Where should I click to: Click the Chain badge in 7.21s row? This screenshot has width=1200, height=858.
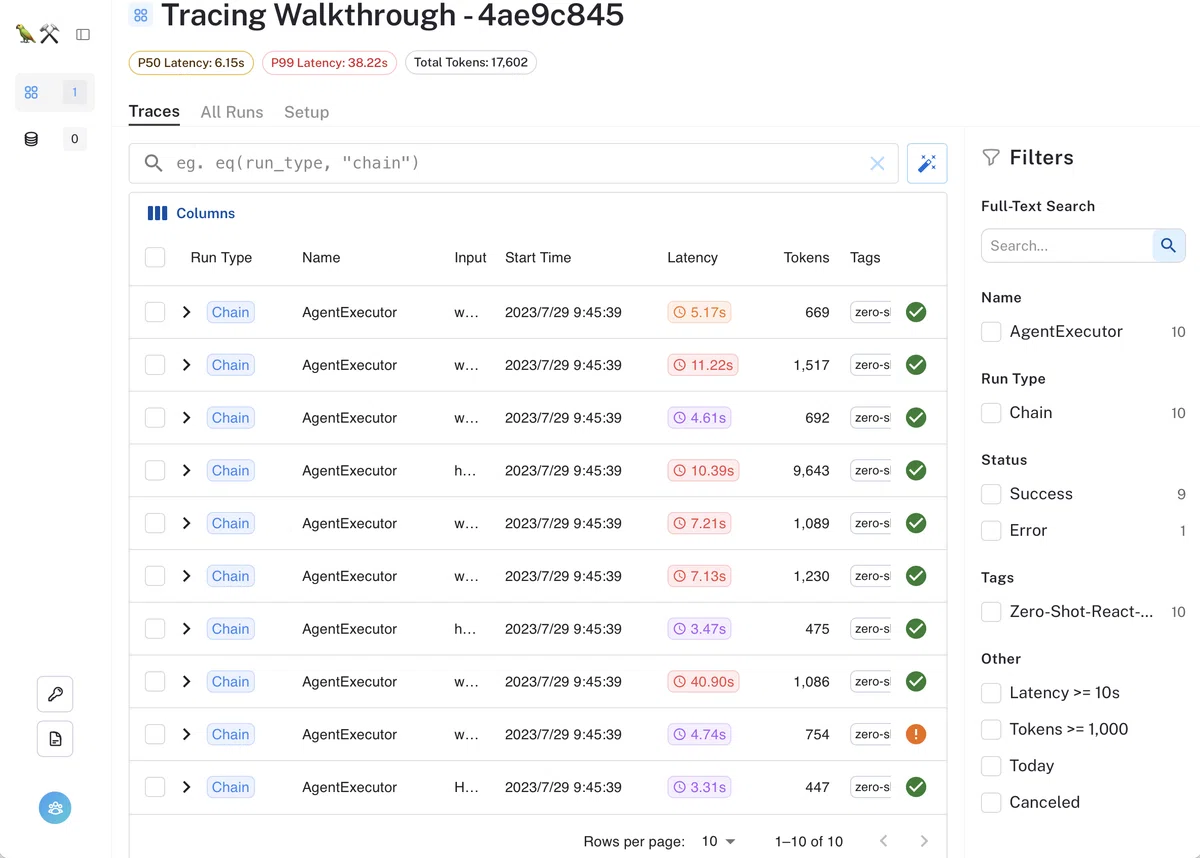click(230, 523)
